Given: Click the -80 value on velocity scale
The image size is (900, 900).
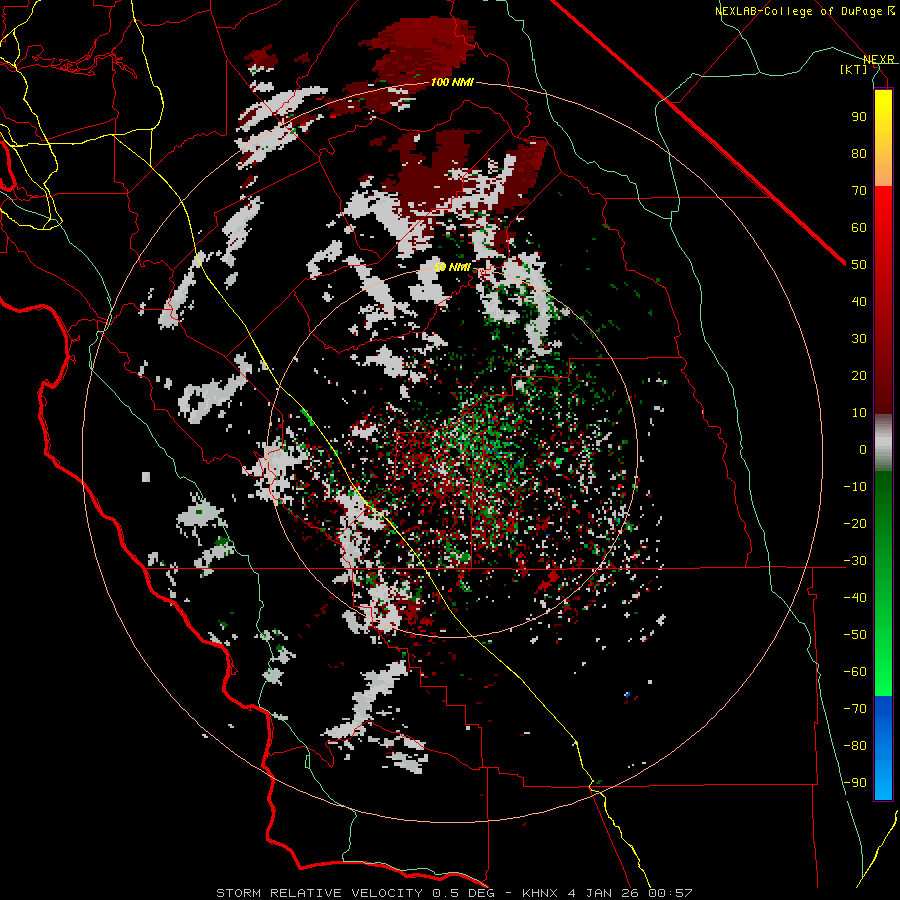Looking at the screenshot, I should point(855,746).
